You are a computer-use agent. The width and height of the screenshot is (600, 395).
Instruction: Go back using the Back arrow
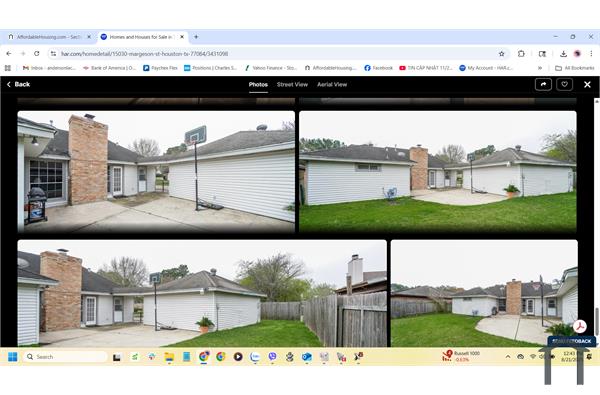click(18, 84)
